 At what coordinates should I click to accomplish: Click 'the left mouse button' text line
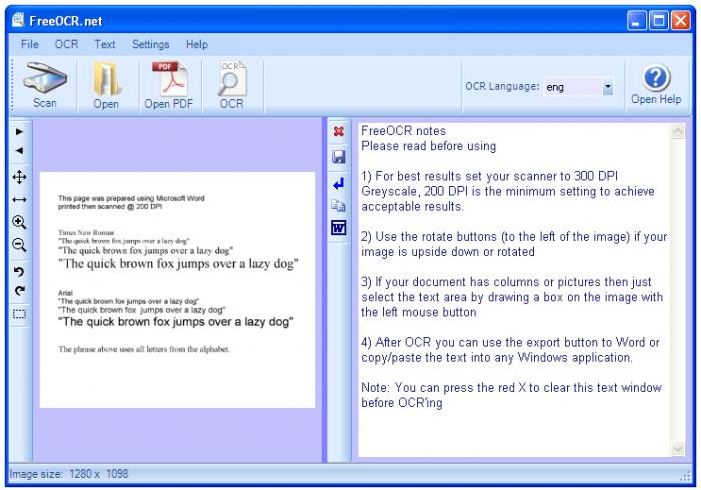[418, 312]
